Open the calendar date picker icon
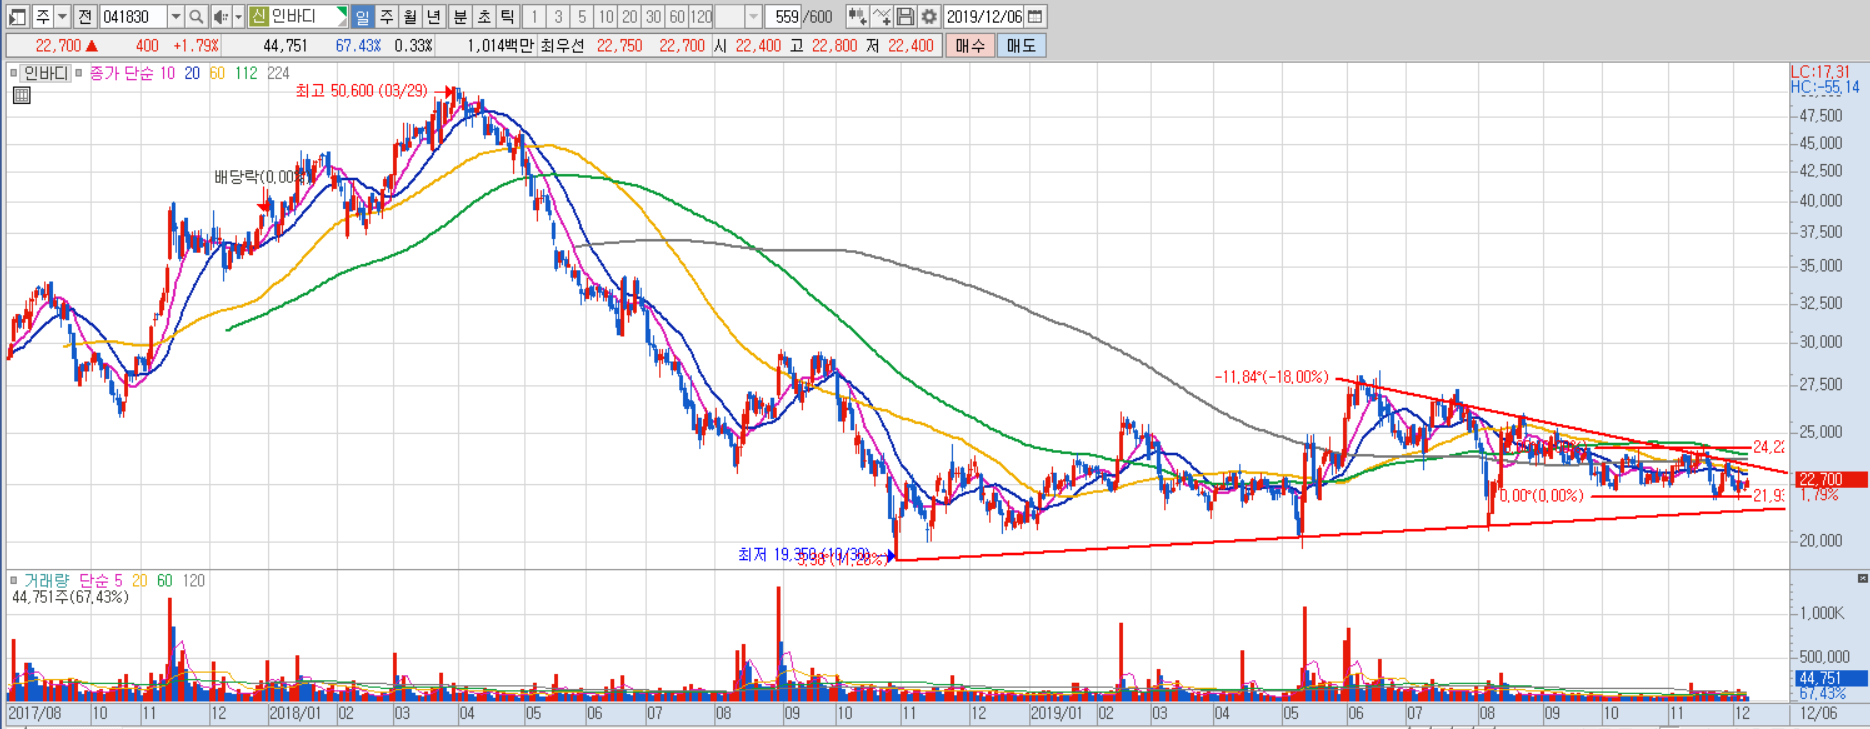 pos(1035,16)
